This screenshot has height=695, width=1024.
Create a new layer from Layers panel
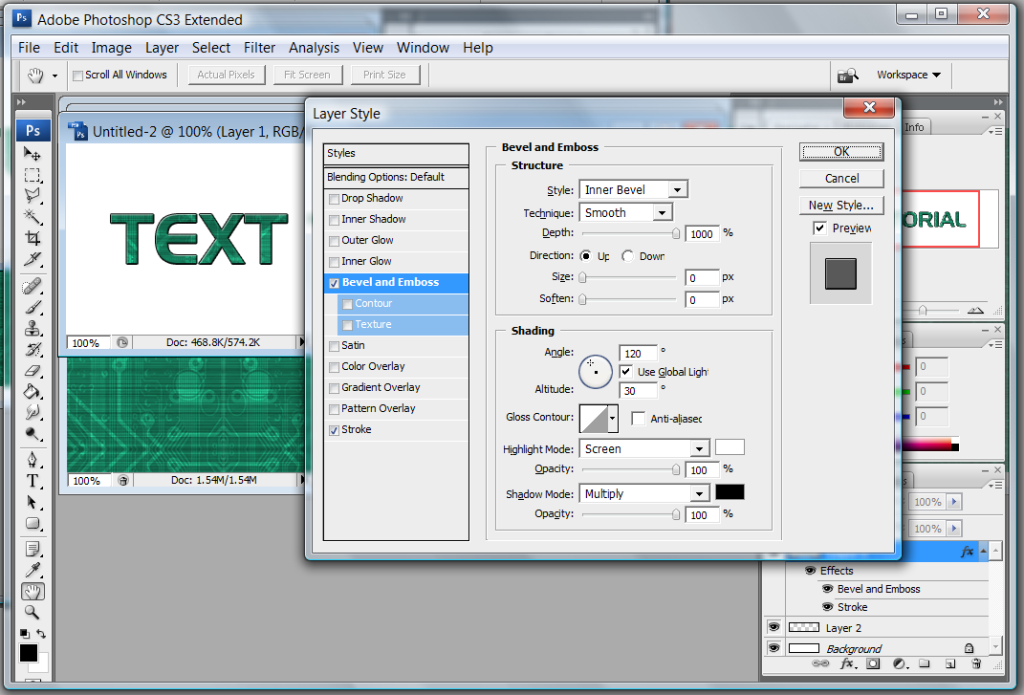pyautogui.click(x=950, y=663)
